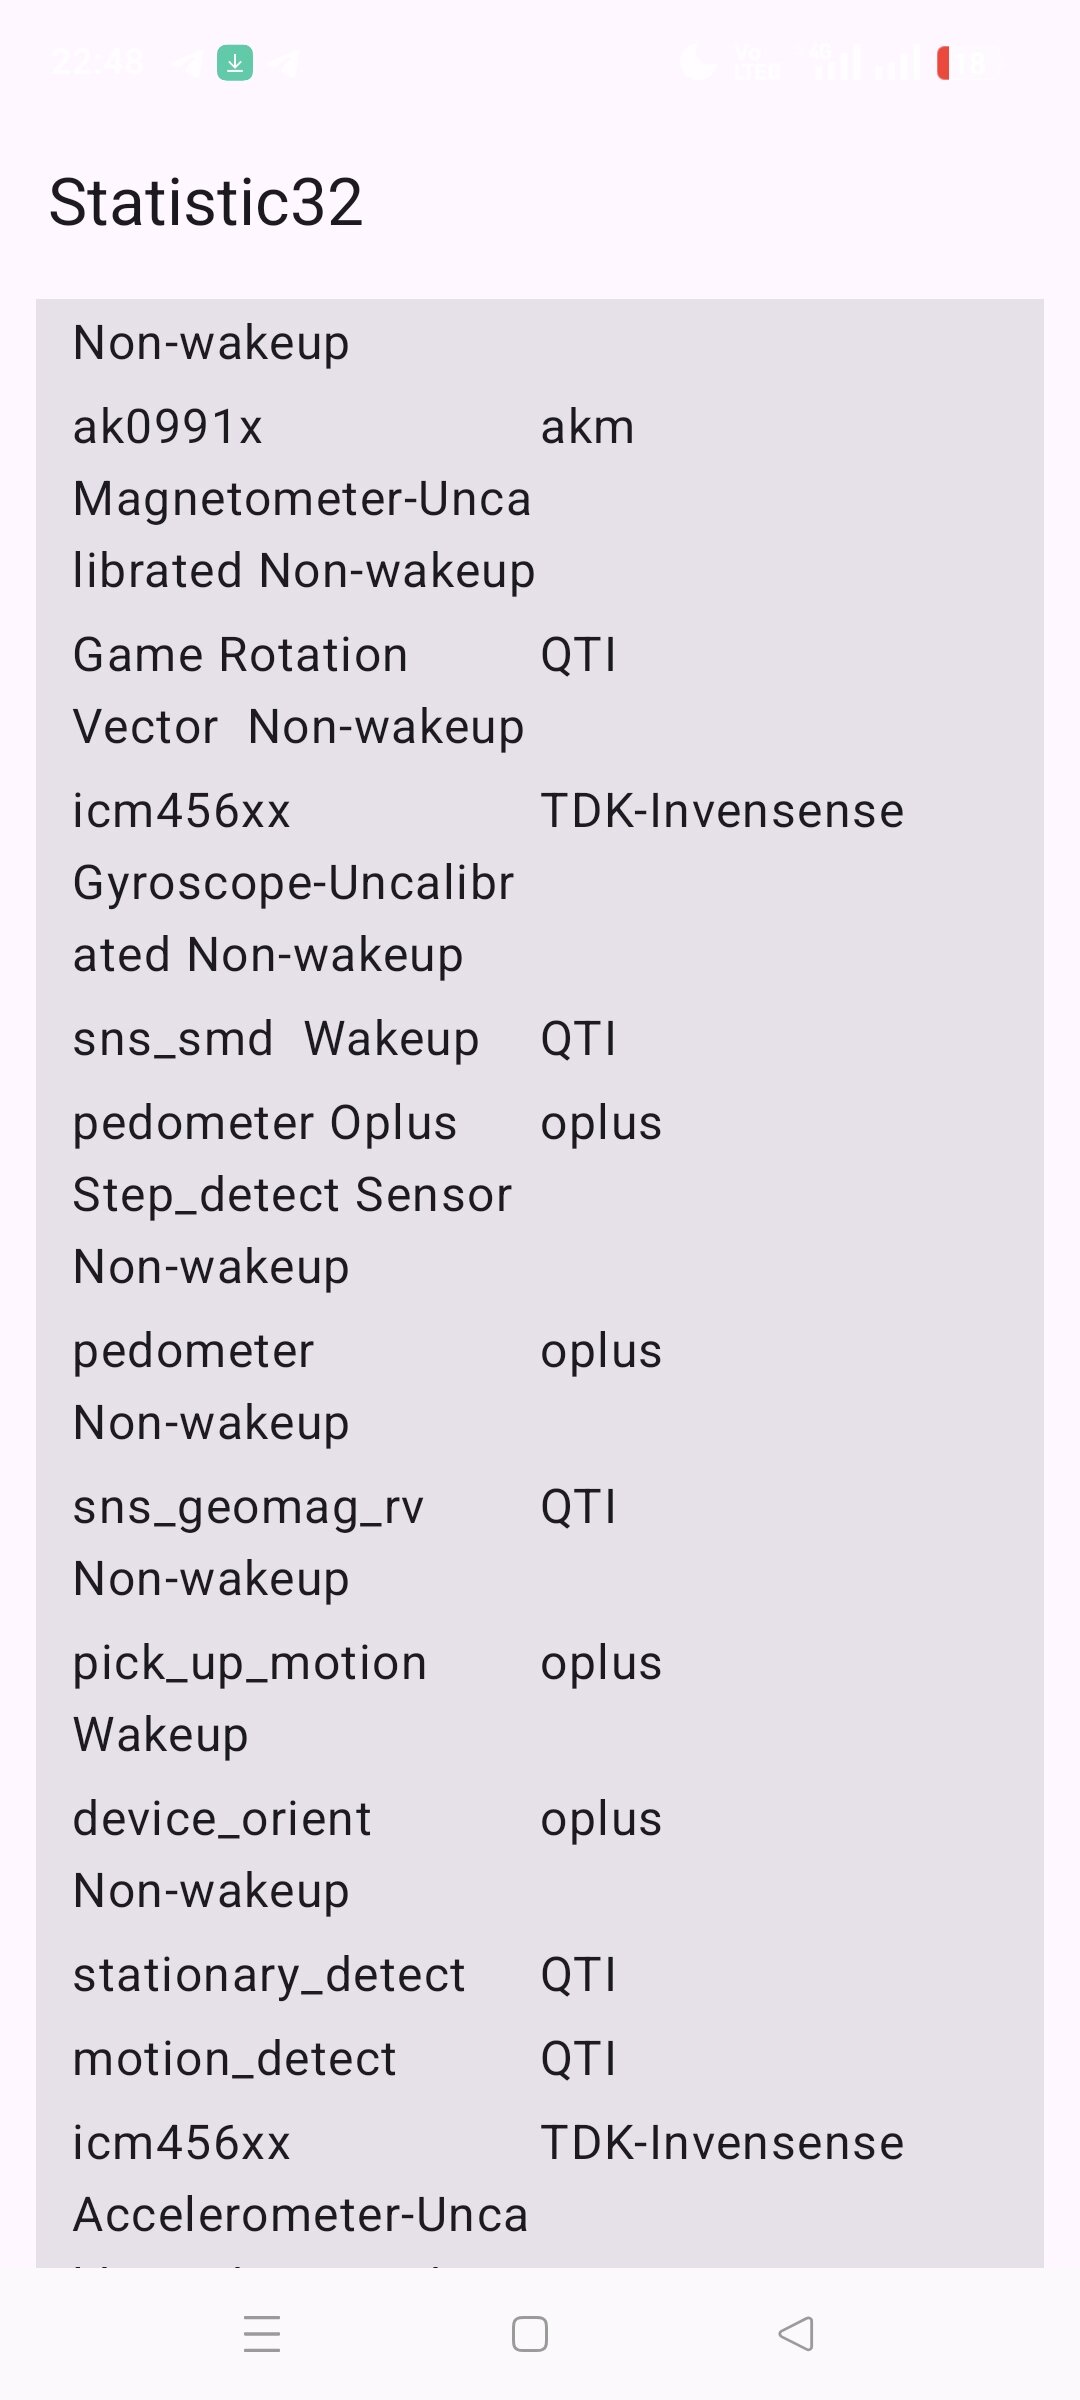Select device_orient Non-wakeup entry
The image size is (1080, 2400).
coord(540,1855)
